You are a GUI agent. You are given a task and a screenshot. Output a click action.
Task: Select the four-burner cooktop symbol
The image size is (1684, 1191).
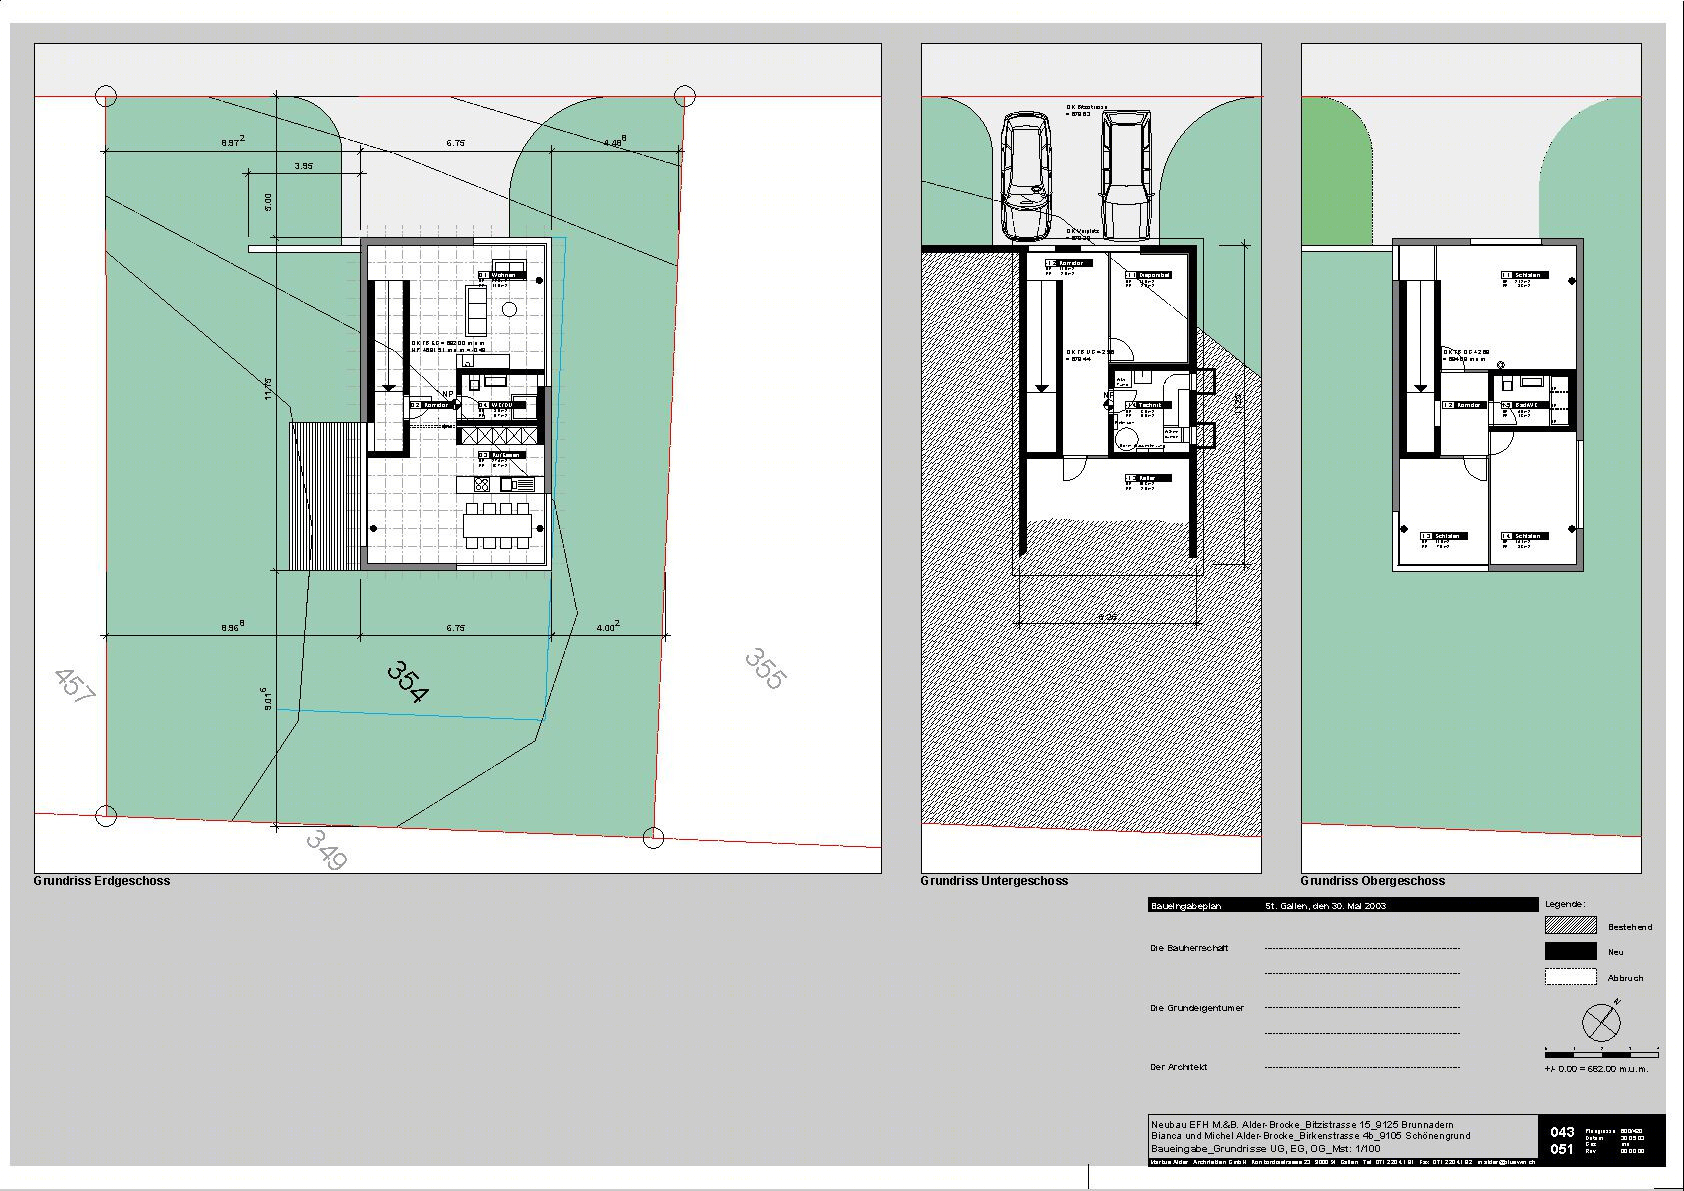tap(482, 485)
